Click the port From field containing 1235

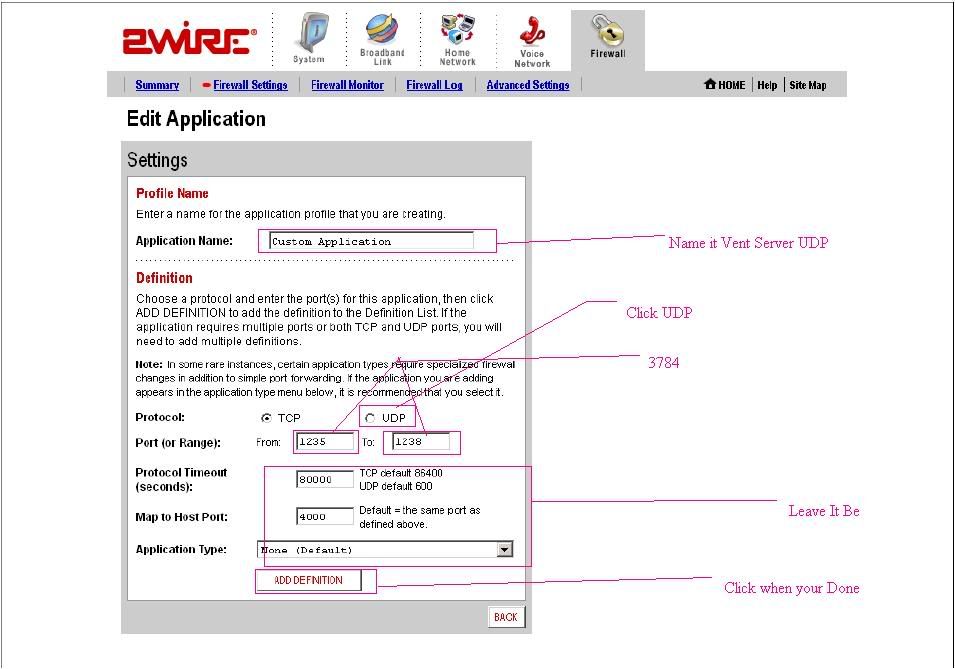325,442
